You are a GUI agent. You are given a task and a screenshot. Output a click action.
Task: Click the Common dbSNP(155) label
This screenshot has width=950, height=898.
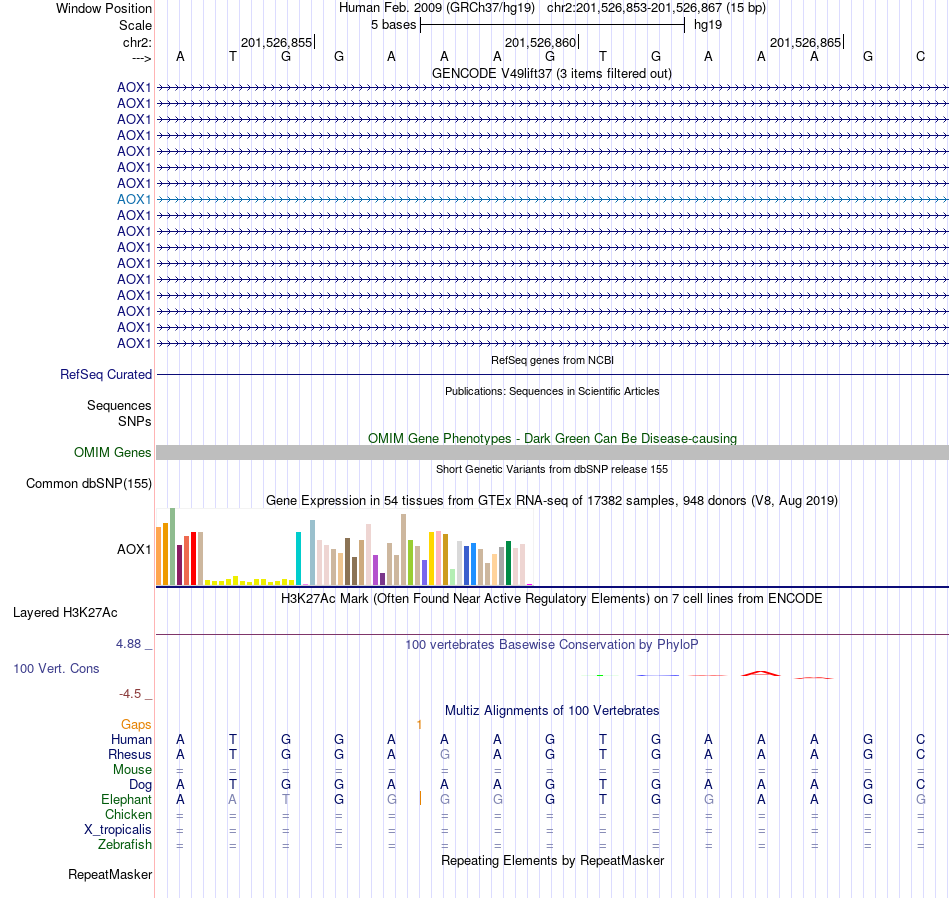point(89,484)
